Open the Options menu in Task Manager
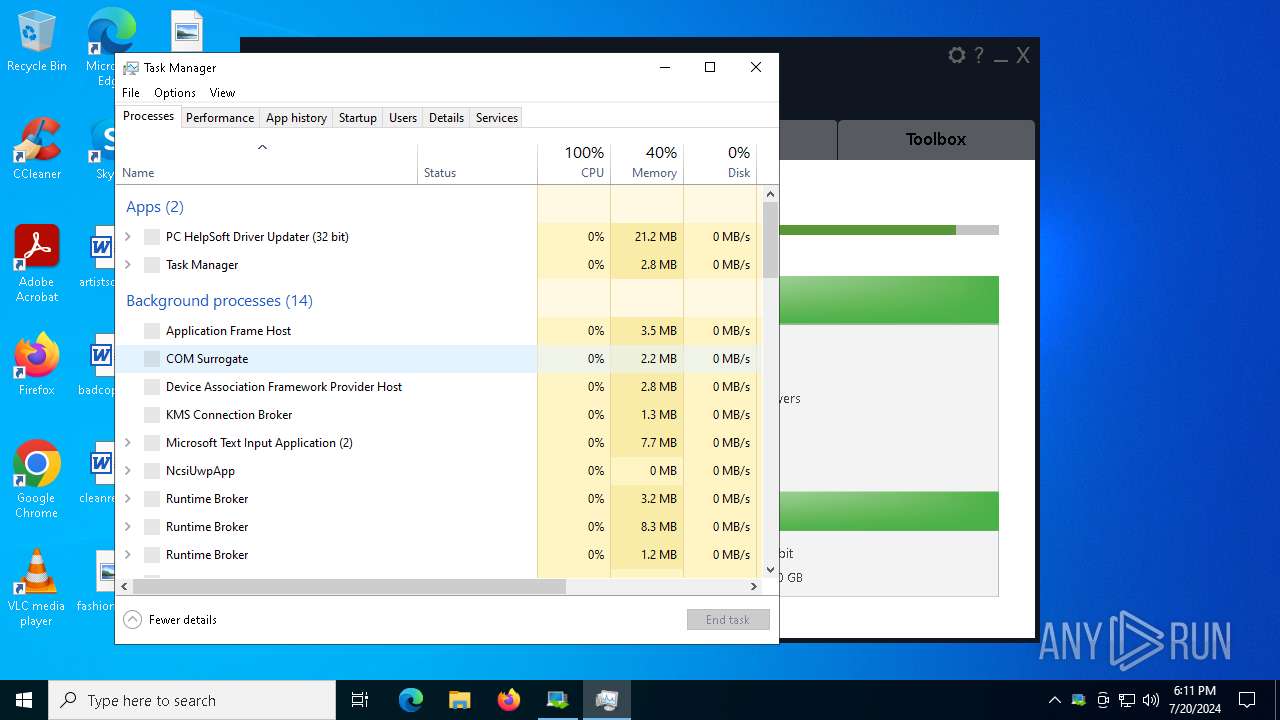1280x720 pixels. (175, 93)
